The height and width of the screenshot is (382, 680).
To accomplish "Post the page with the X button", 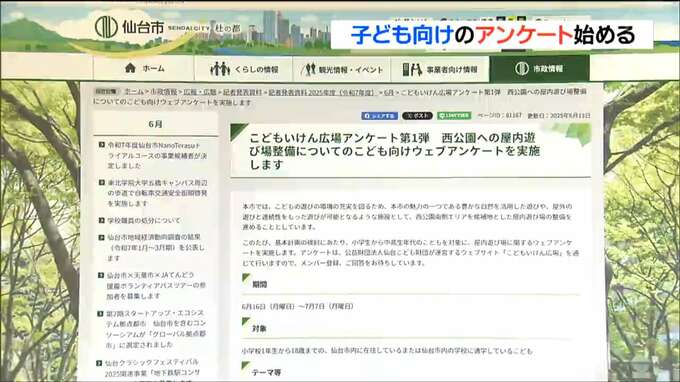I will (x=417, y=116).
